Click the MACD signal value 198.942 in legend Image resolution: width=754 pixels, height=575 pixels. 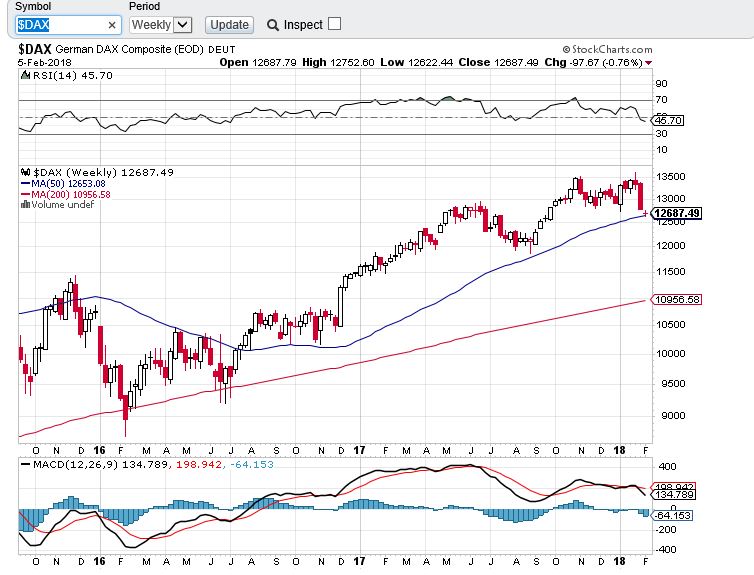coord(199,464)
